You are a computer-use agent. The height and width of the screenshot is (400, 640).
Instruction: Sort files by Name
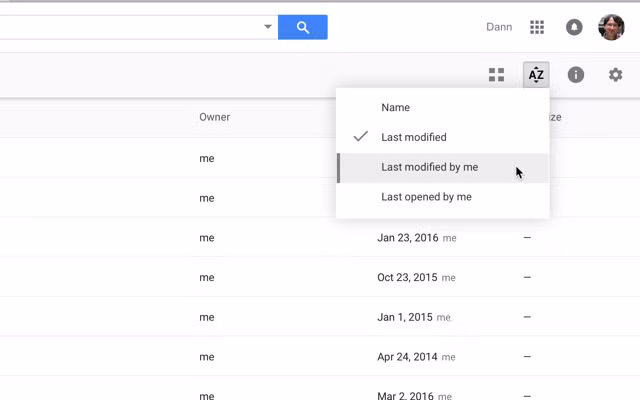[396, 107]
